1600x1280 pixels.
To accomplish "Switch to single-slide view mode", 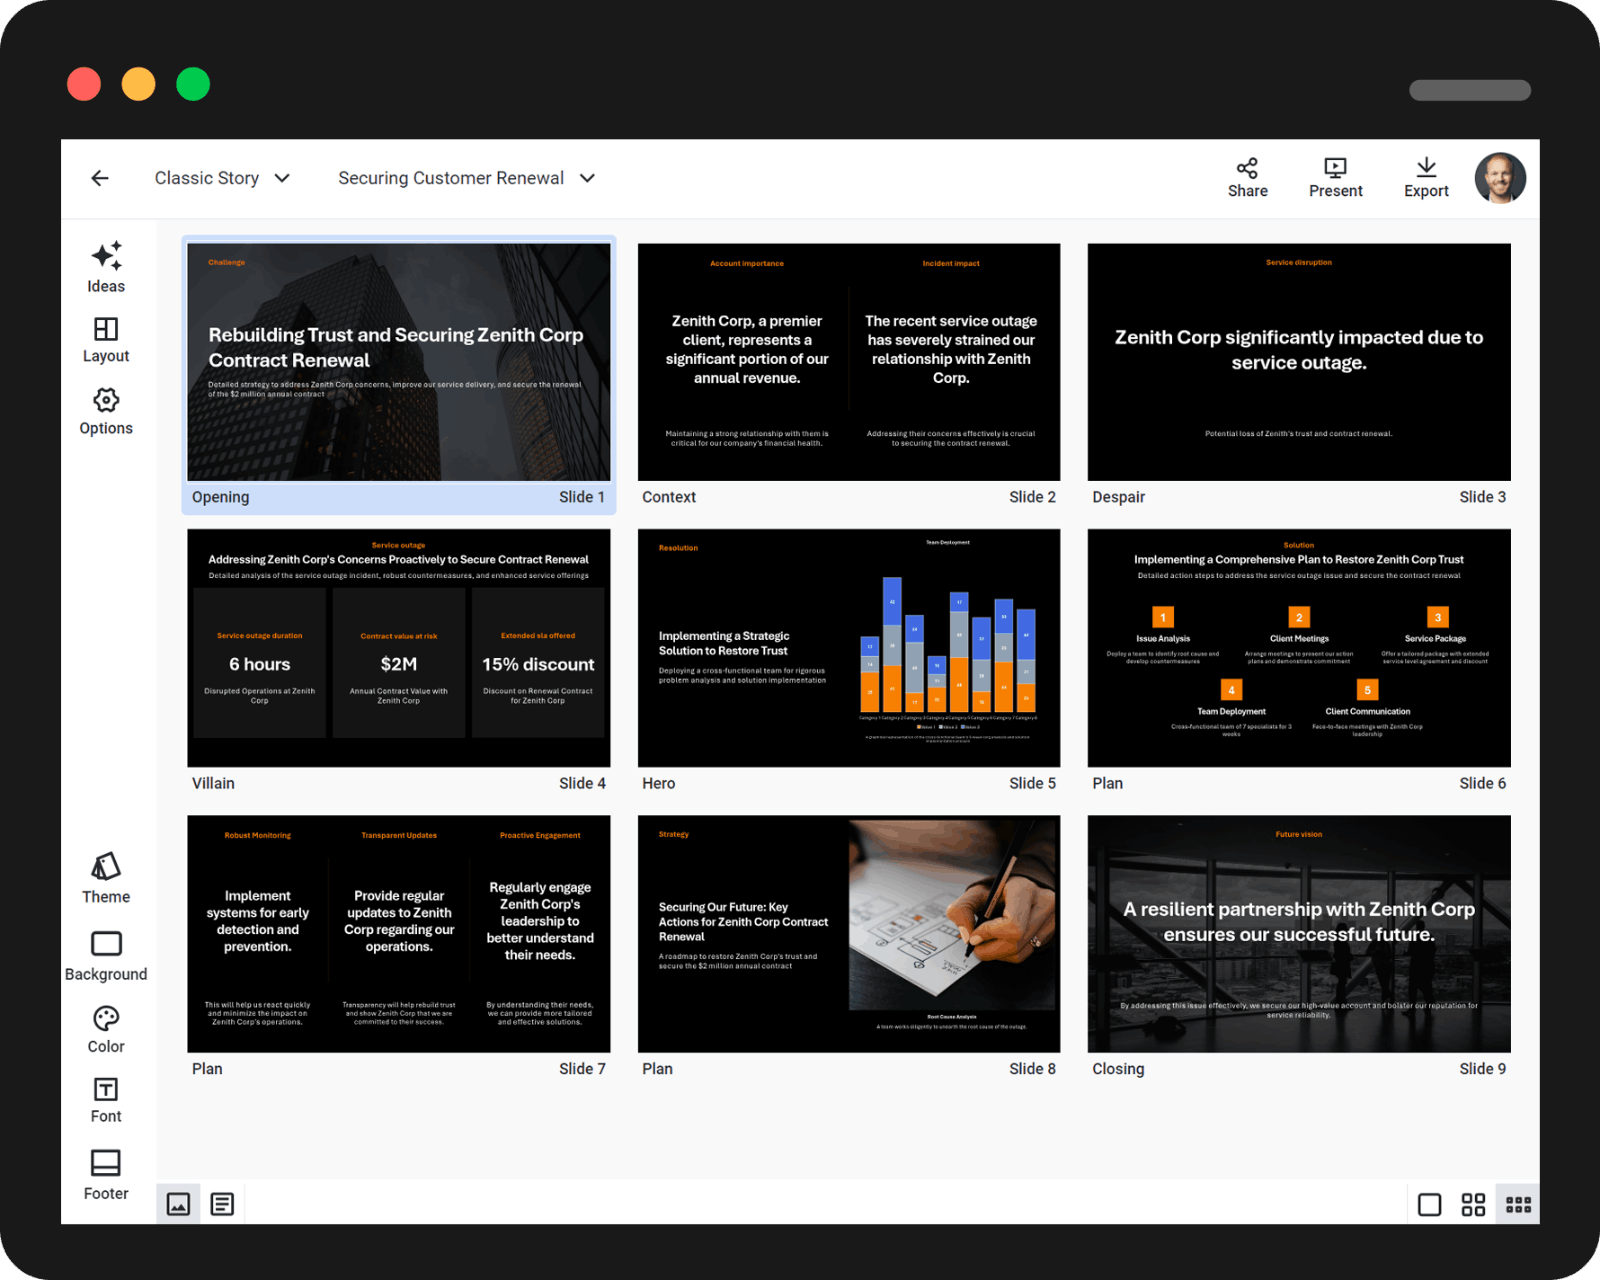I will [1429, 1203].
